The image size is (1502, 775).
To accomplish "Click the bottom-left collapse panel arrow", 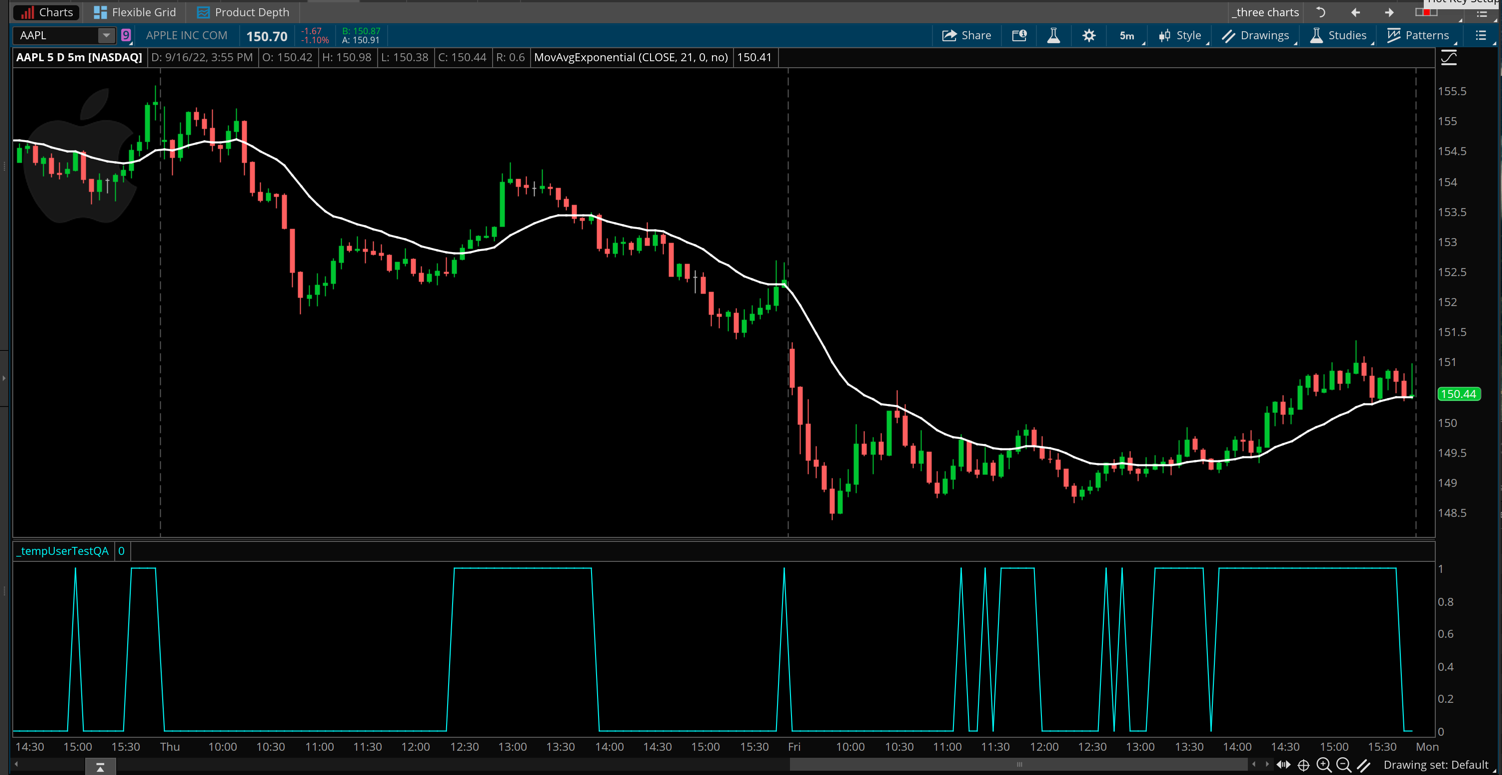I will tap(100, 767).
